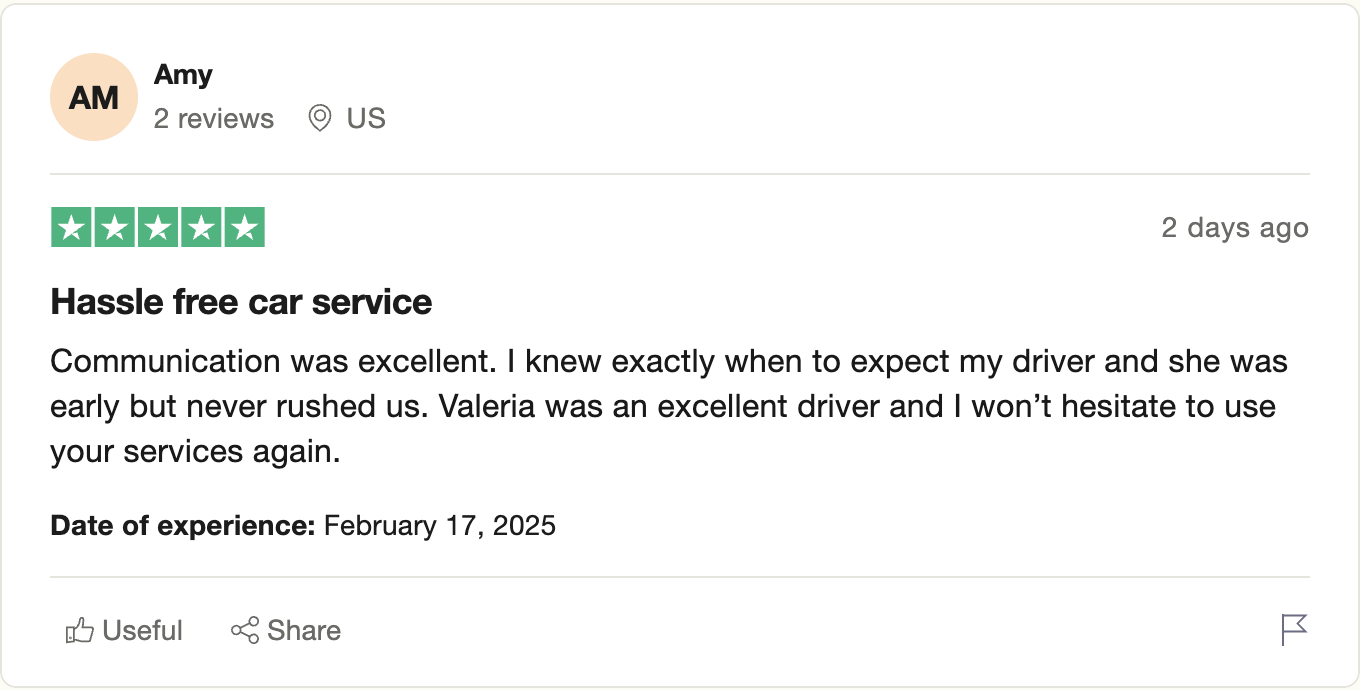Click the location pin icon
The image size is (1360, 690).
coord(320,119)
